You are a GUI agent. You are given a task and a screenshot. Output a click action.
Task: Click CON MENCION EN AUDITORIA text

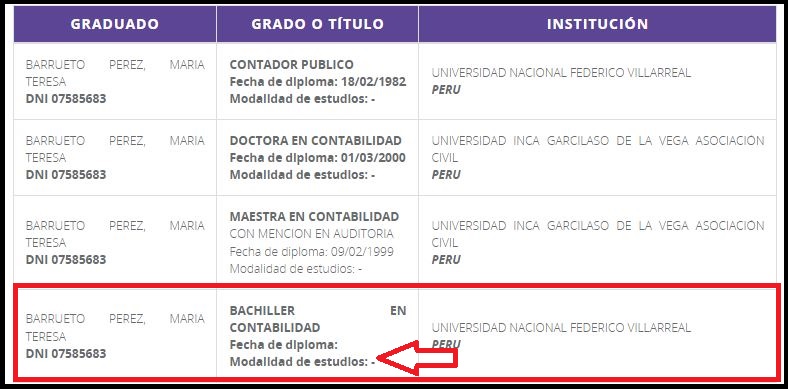tap(312, 234)
